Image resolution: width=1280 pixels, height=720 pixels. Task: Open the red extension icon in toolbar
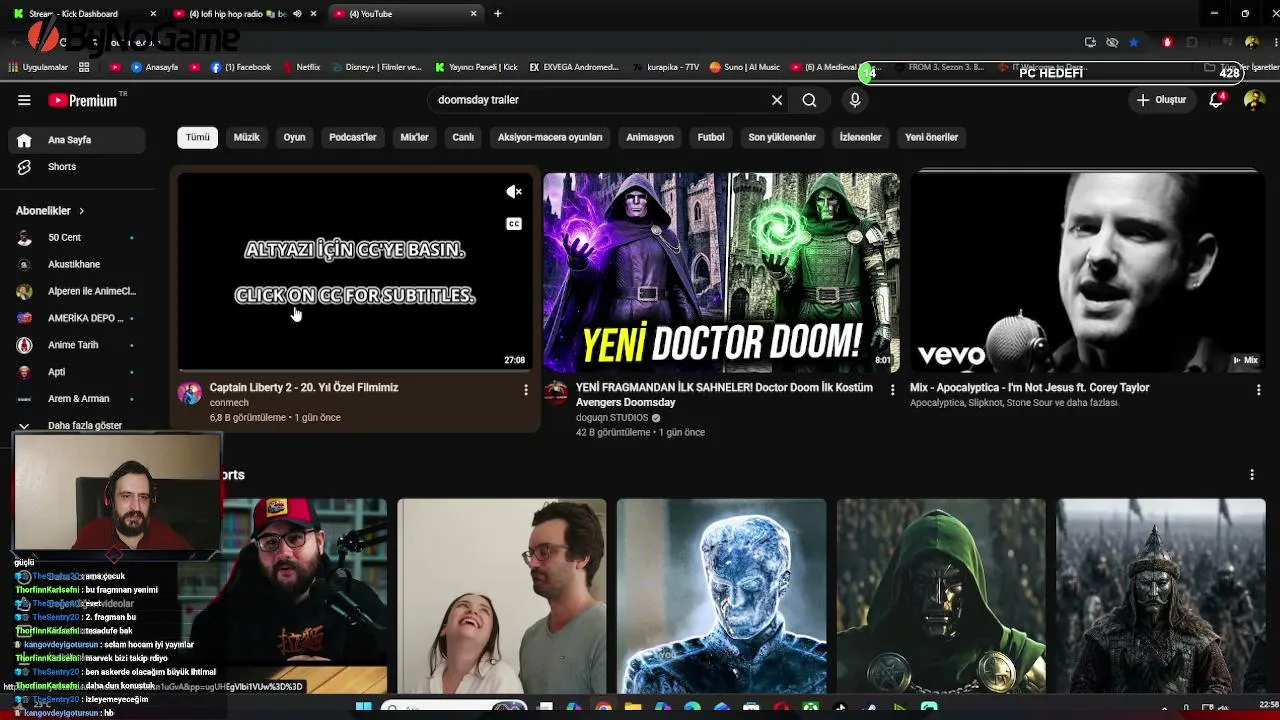[x=1167, y=43]
